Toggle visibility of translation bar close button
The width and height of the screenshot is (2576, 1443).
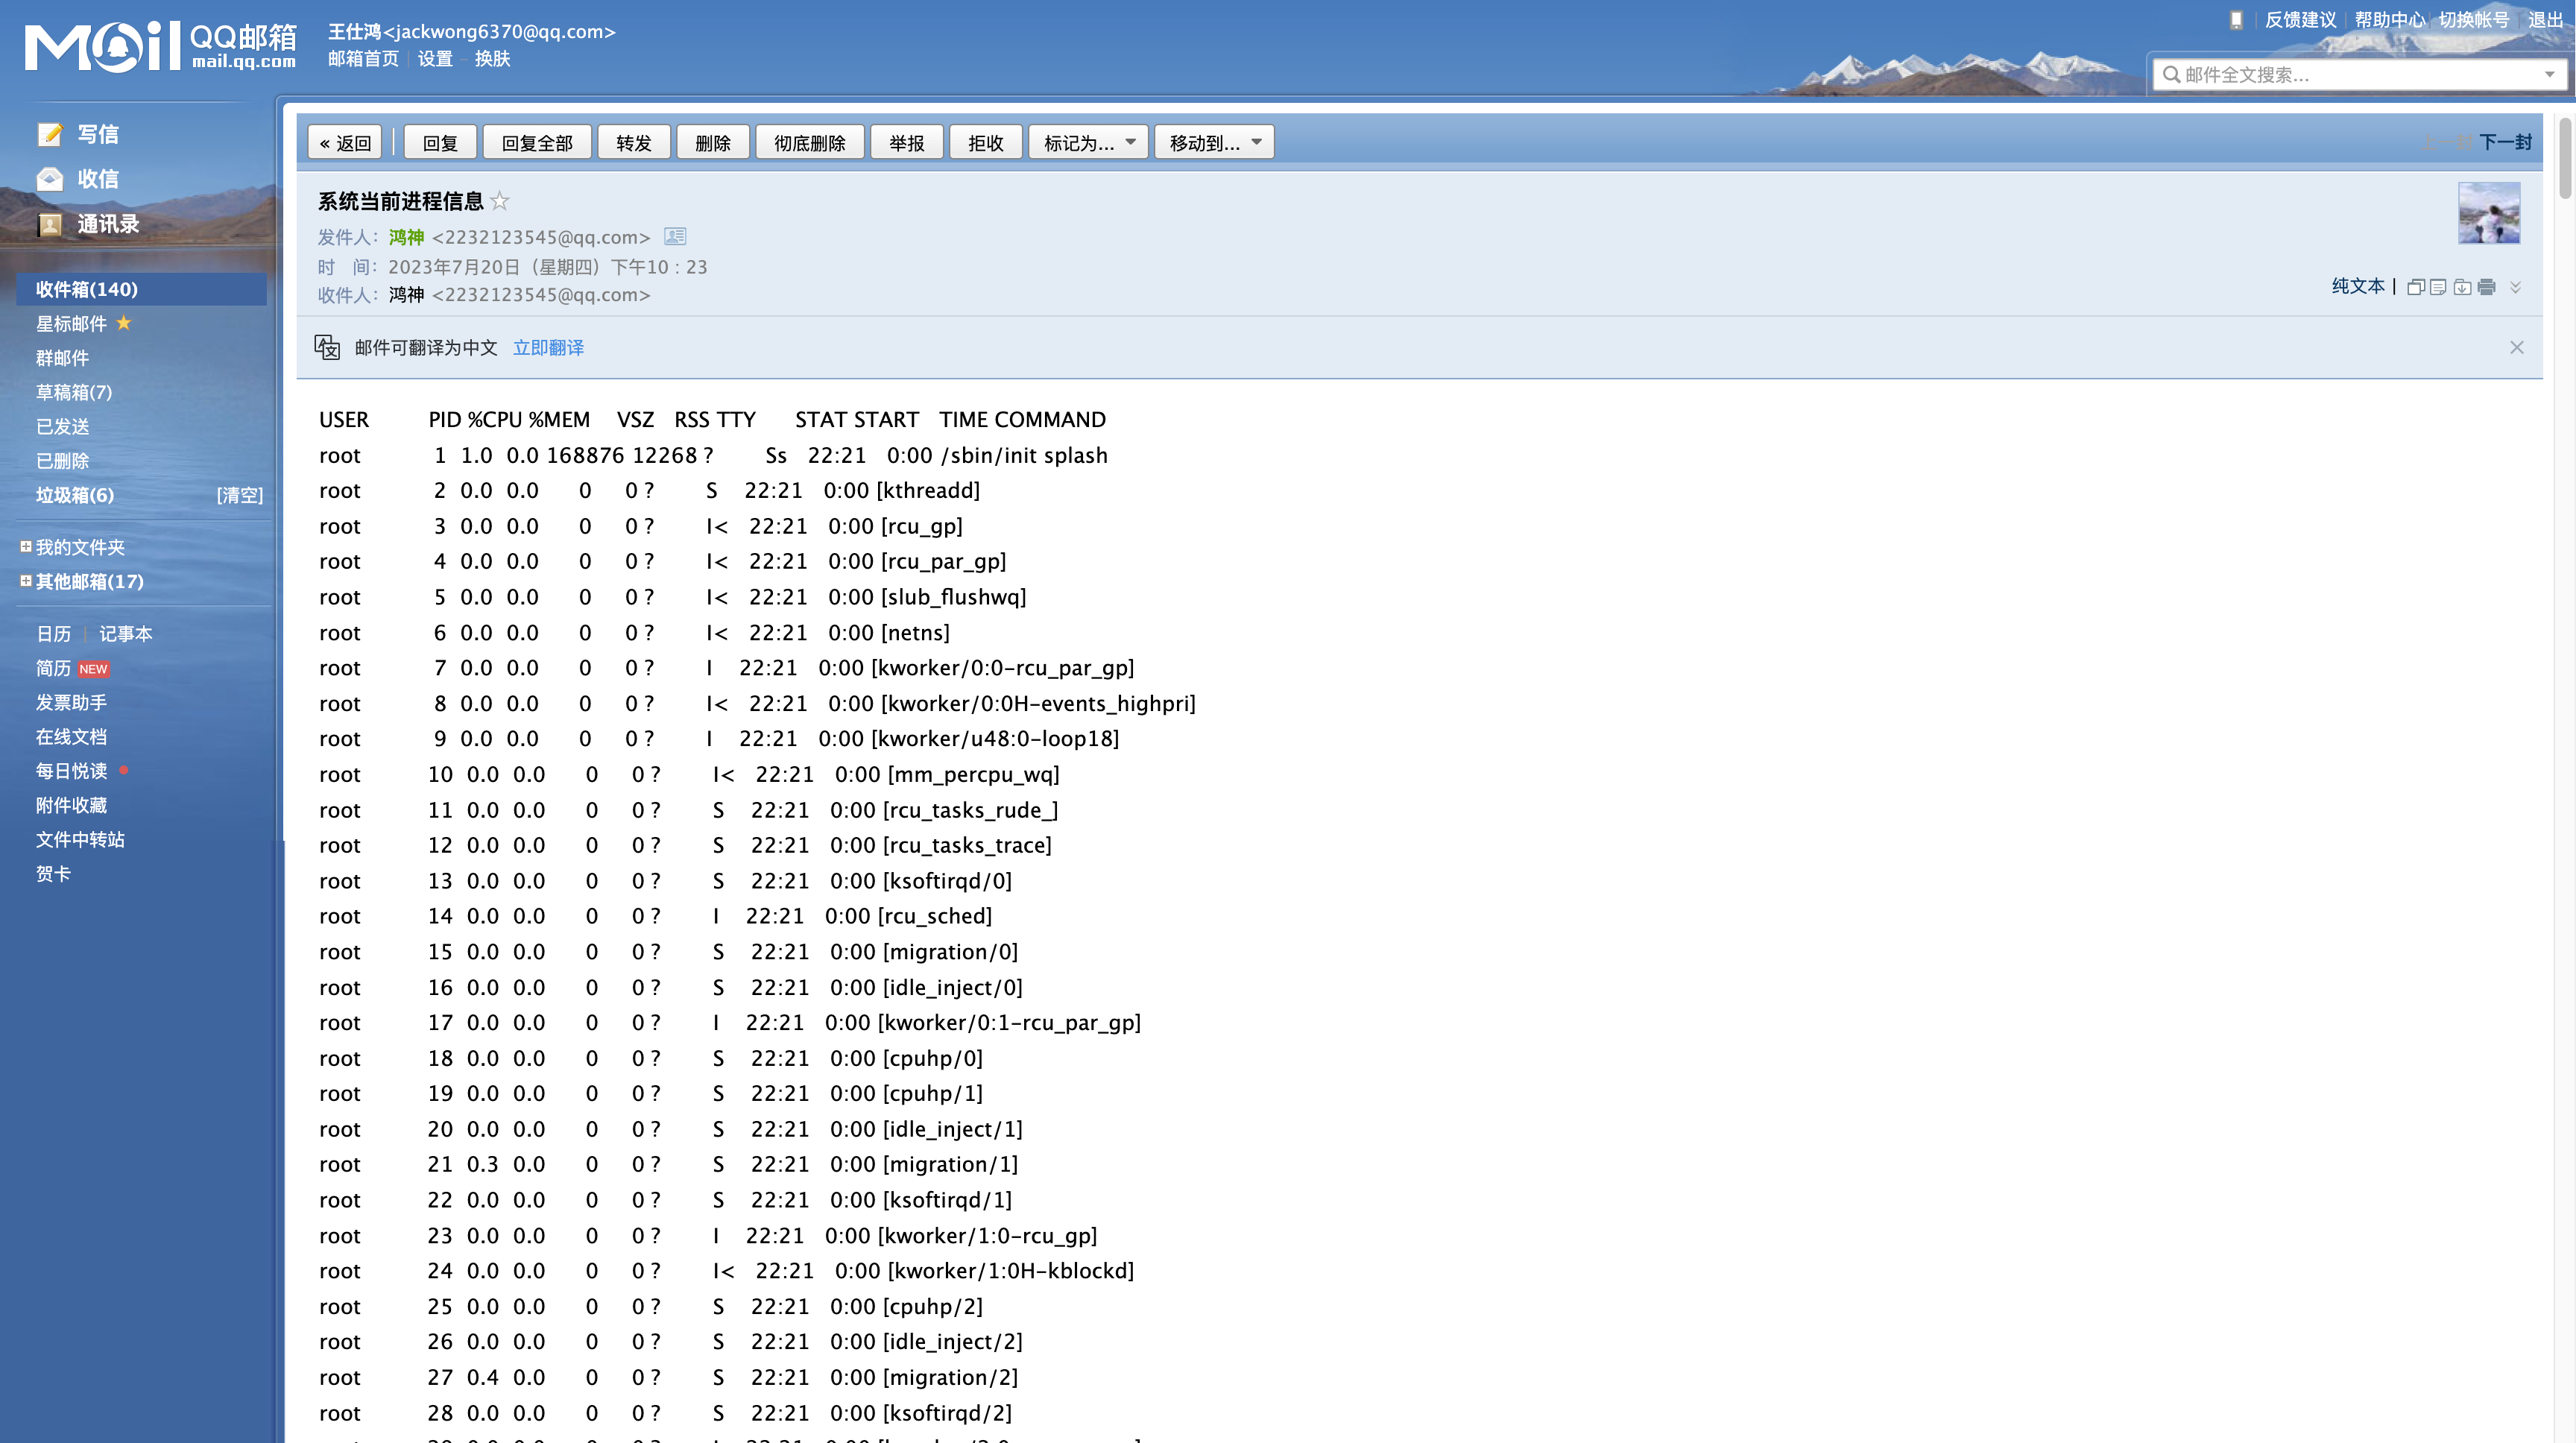click(2518, 347)
